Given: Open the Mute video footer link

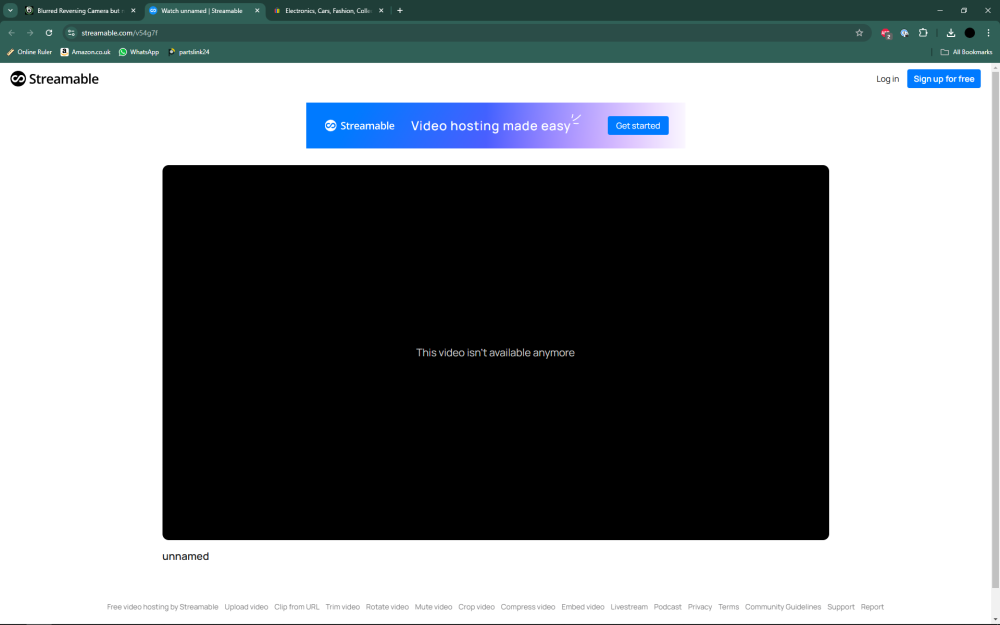Looking at the screenshot, I should click(x=433, y=607).
